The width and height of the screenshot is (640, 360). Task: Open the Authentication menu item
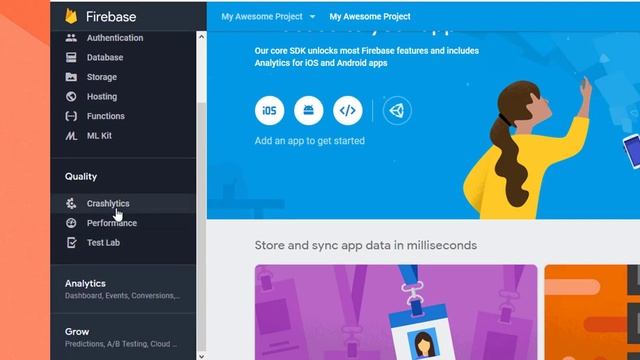click(x=115, y=38)
